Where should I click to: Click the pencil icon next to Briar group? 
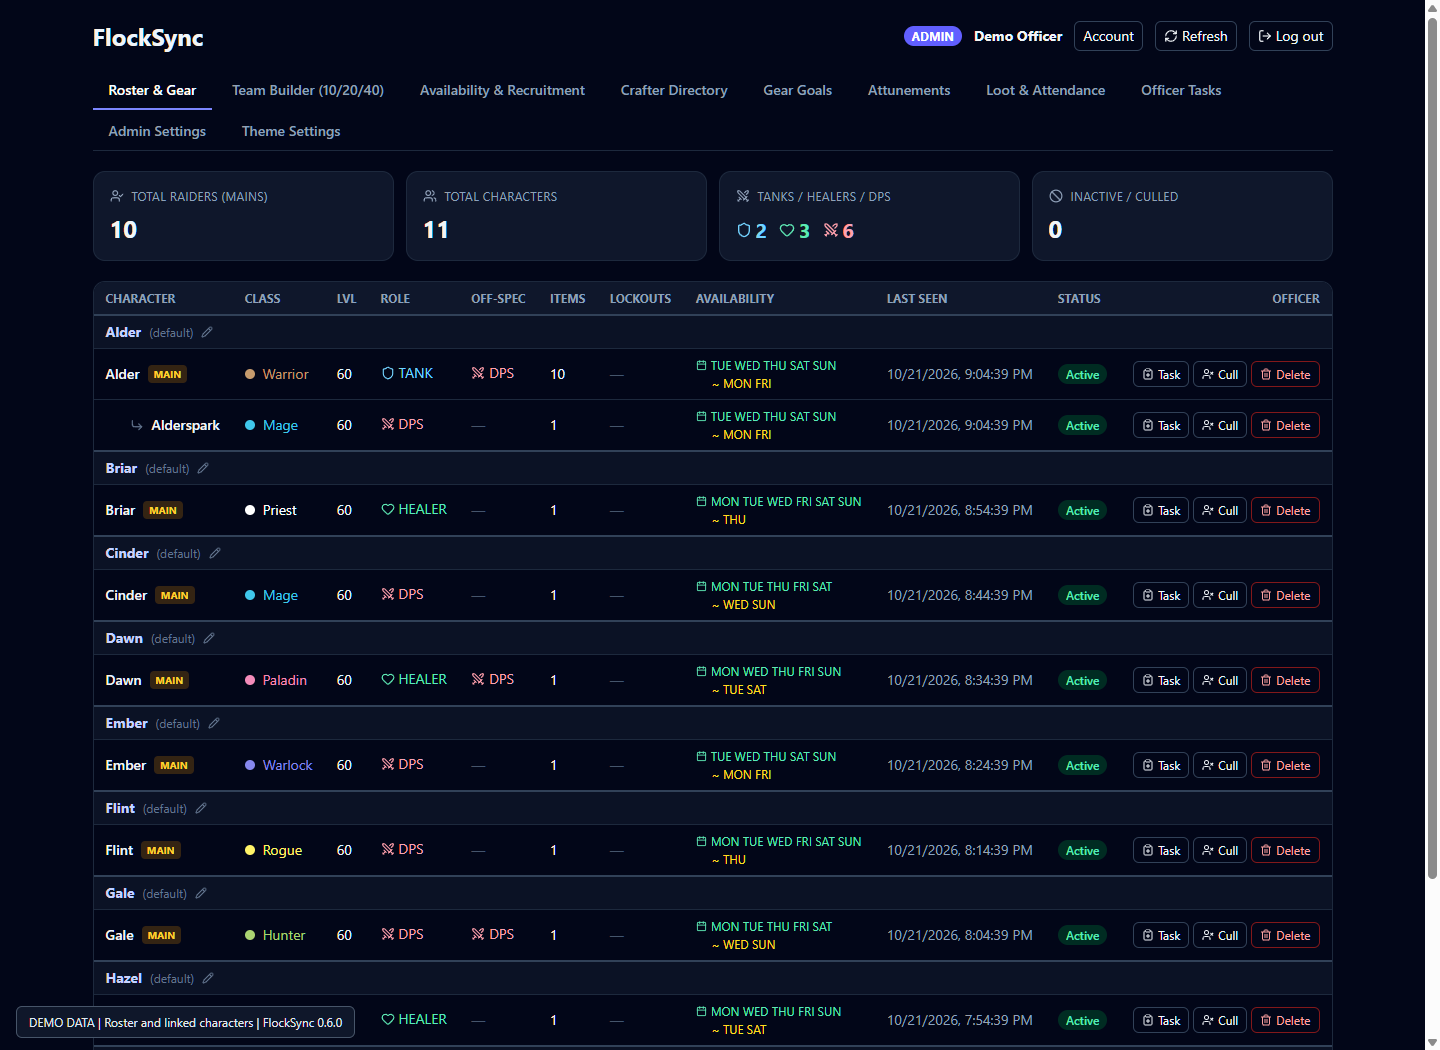point(203,468)
